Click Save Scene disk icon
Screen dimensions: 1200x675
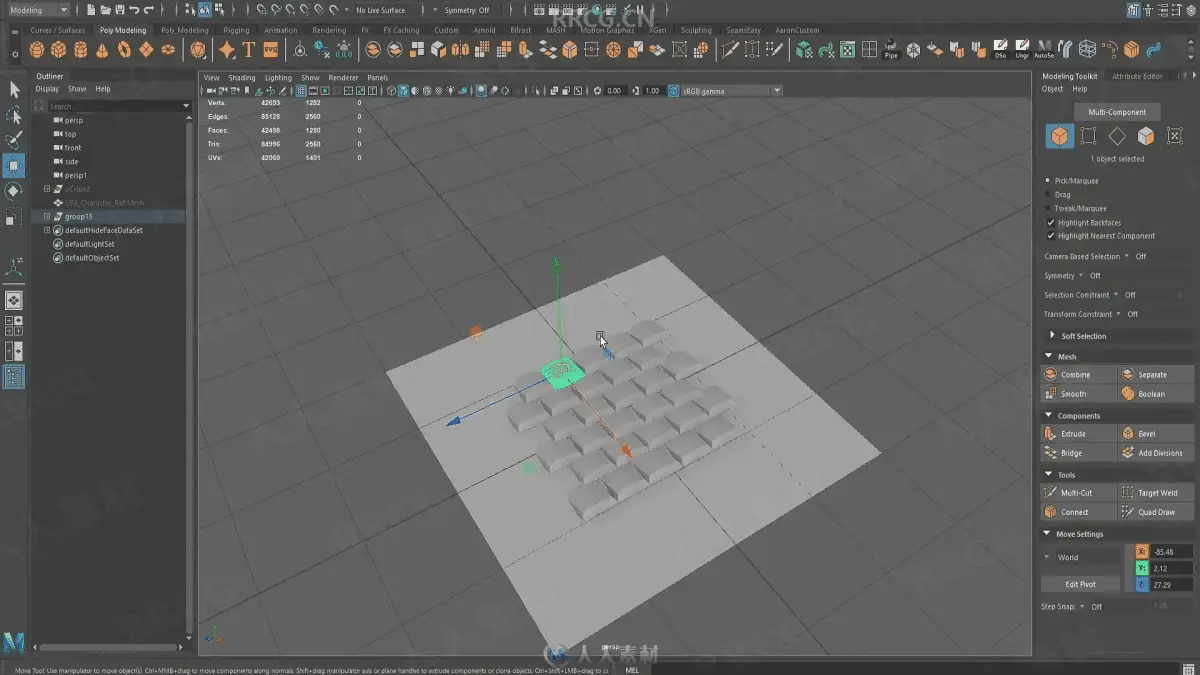(x=120, y=10)
